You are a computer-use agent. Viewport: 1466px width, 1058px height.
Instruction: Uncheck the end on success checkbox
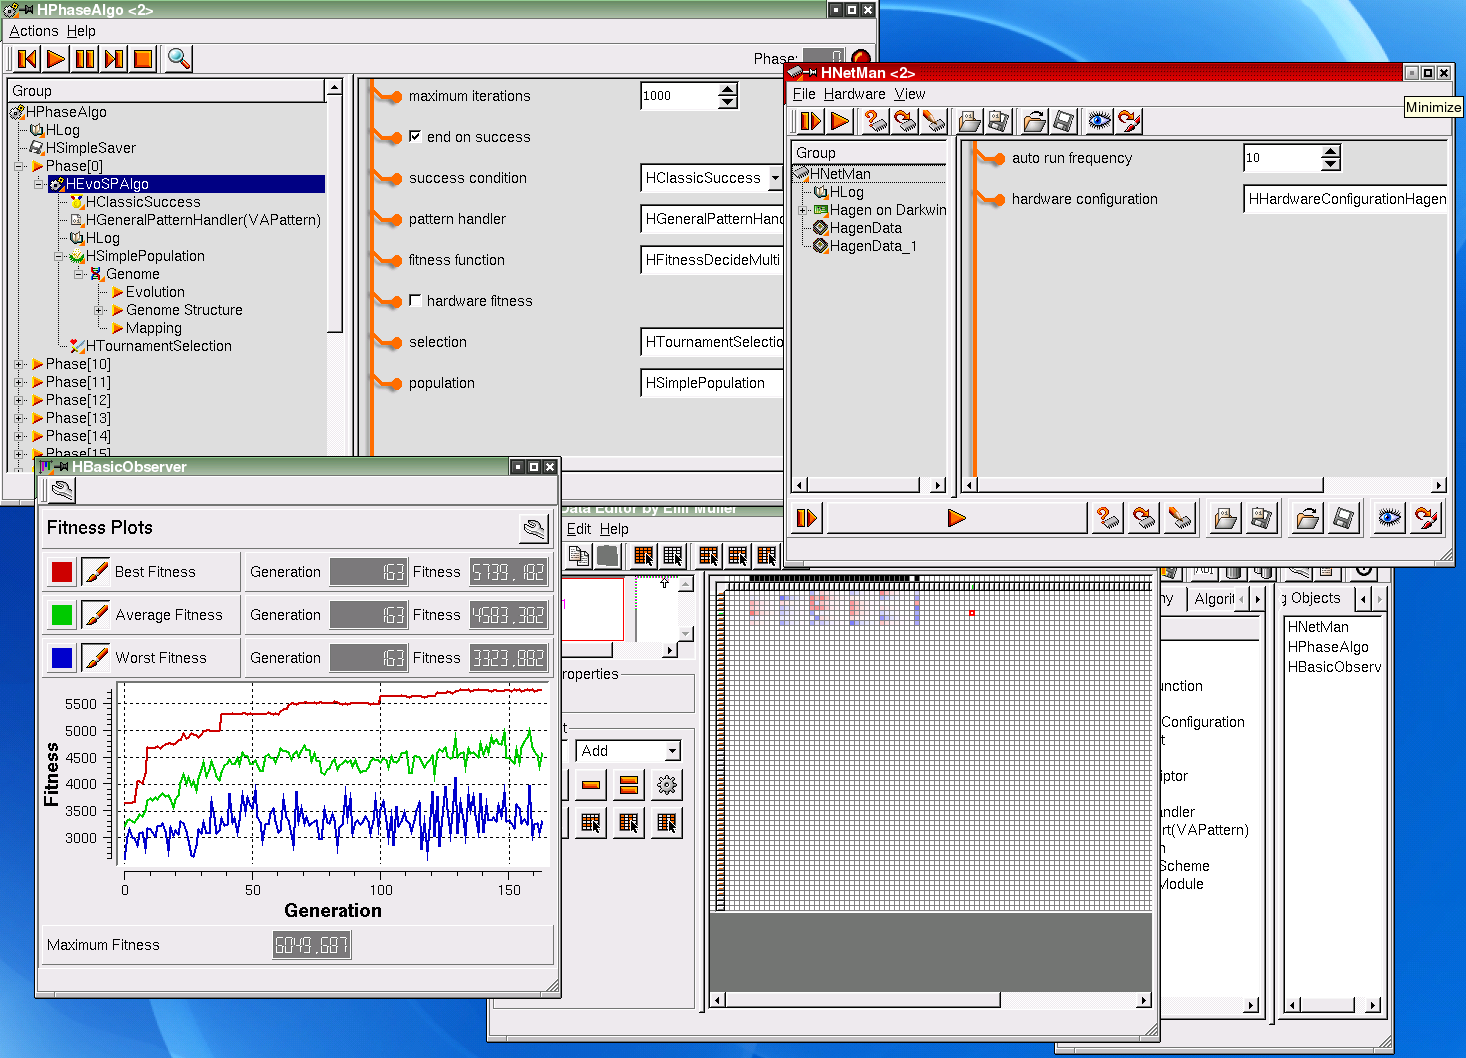tap(415, 137)
